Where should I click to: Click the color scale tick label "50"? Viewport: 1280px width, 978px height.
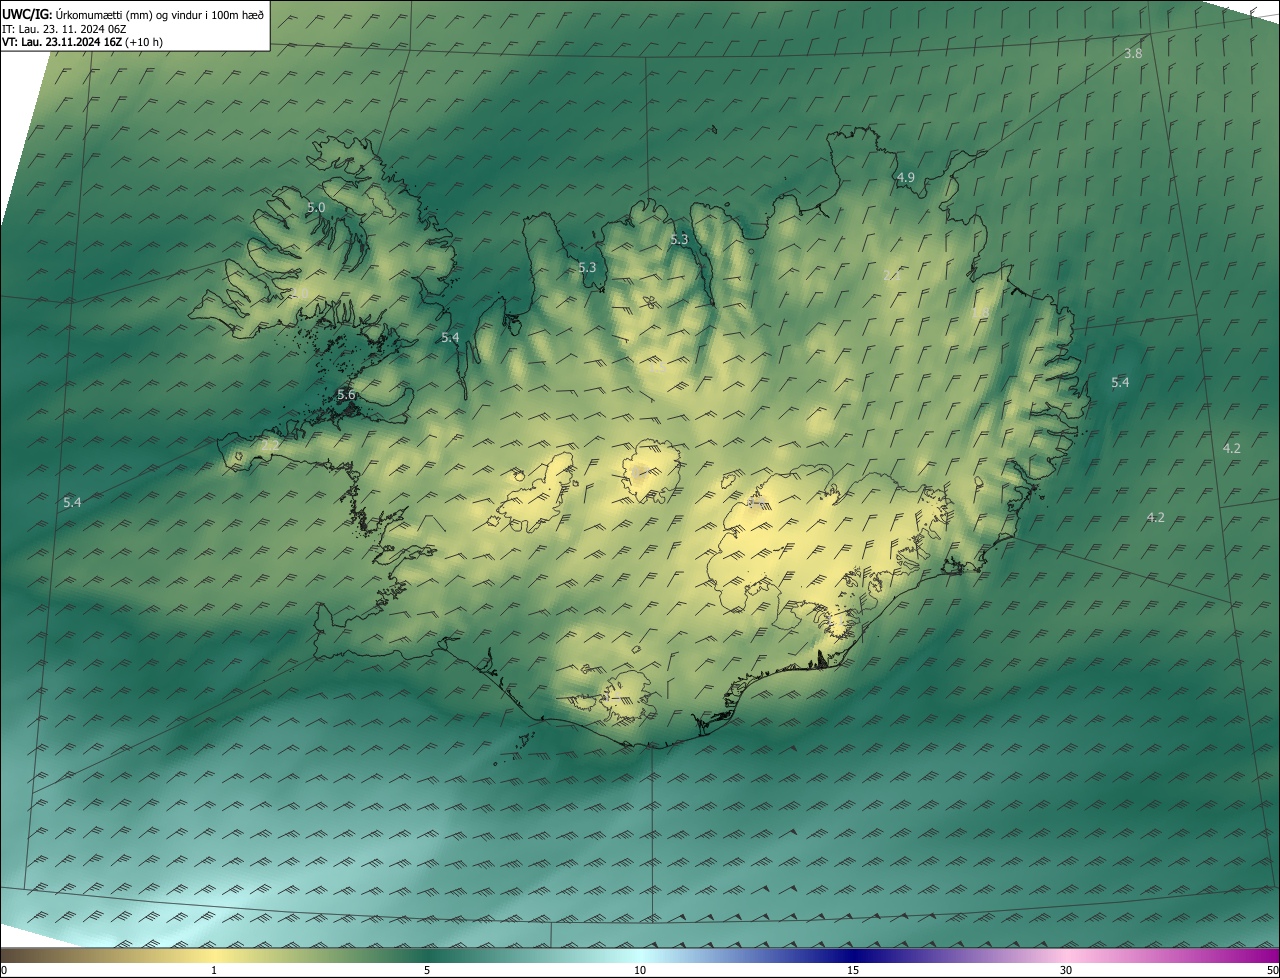click(x=1272, y=970)
